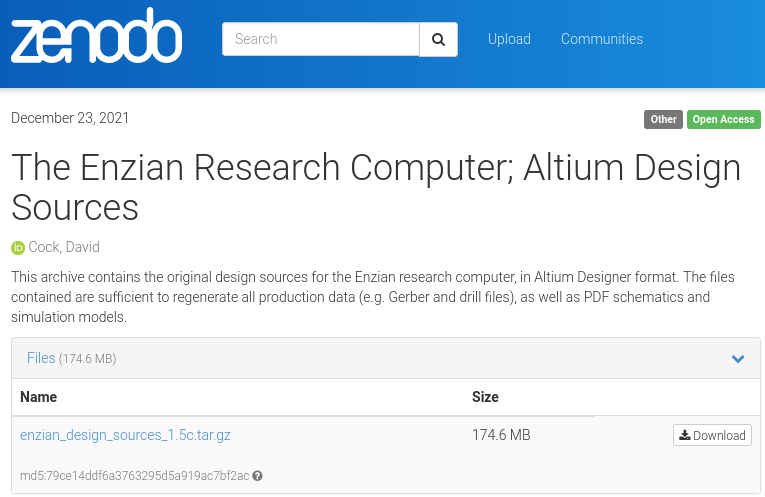Click the Open Access badge

724,119
